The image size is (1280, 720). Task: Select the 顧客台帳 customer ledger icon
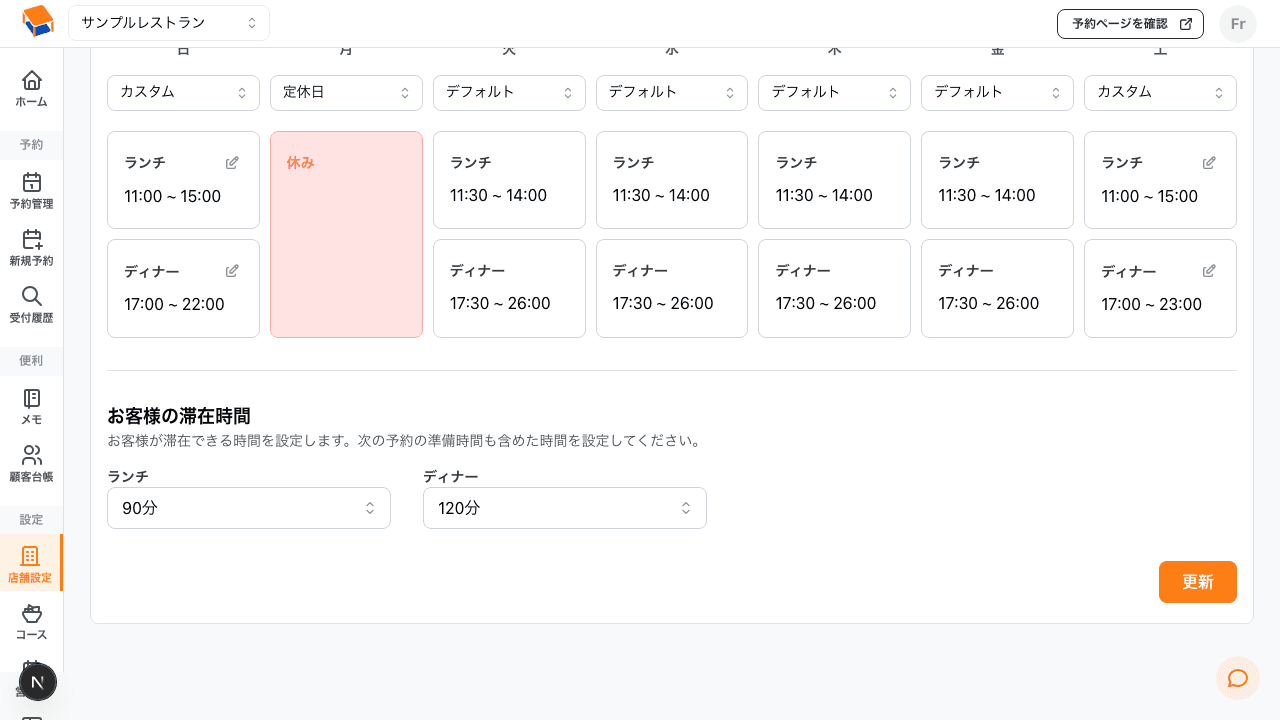(31, 462)
